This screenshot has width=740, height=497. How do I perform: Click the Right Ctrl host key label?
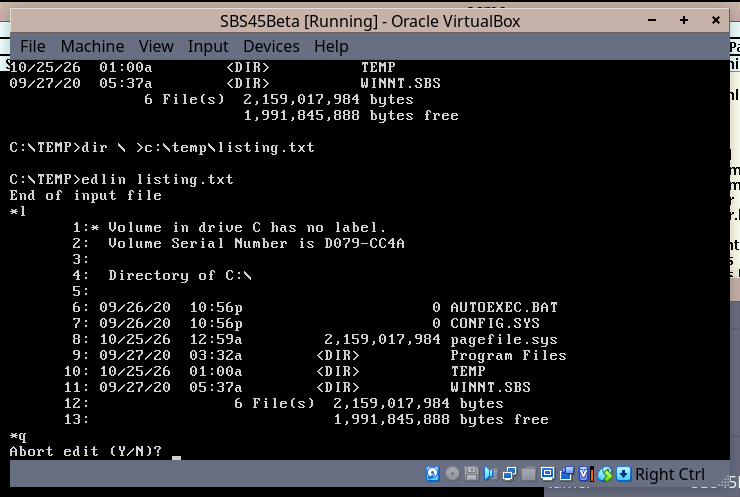[670, 474]
